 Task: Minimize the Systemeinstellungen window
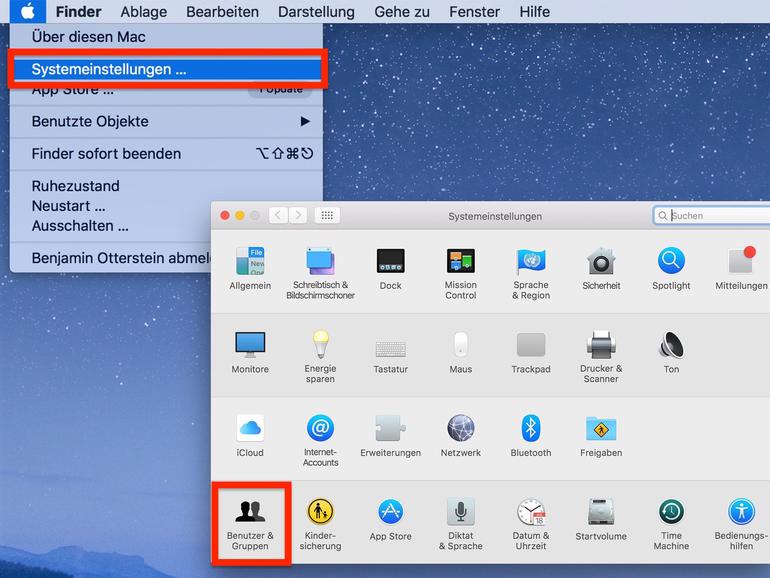click(240, 215)
